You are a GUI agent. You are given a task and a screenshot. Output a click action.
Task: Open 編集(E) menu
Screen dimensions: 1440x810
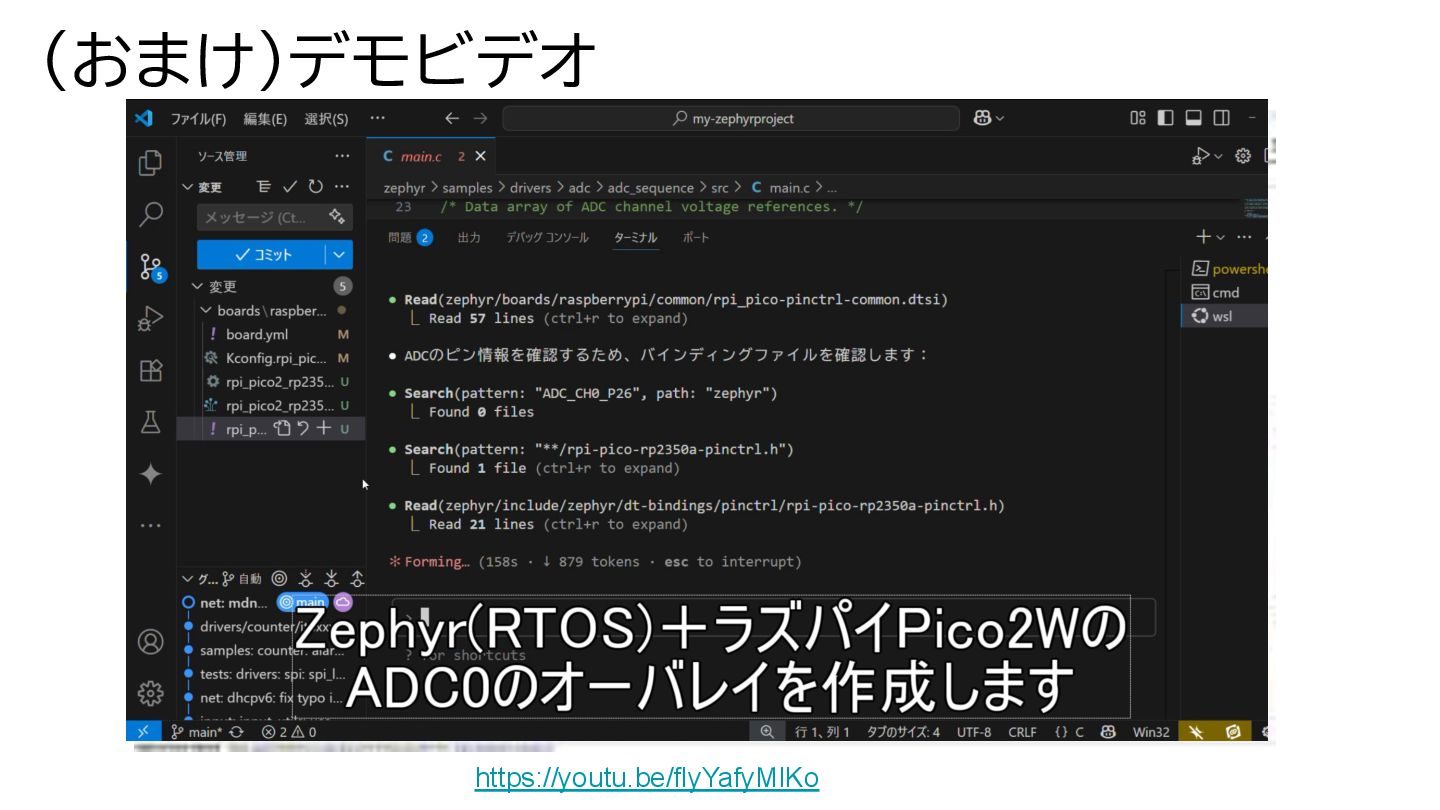coord(265,119)
